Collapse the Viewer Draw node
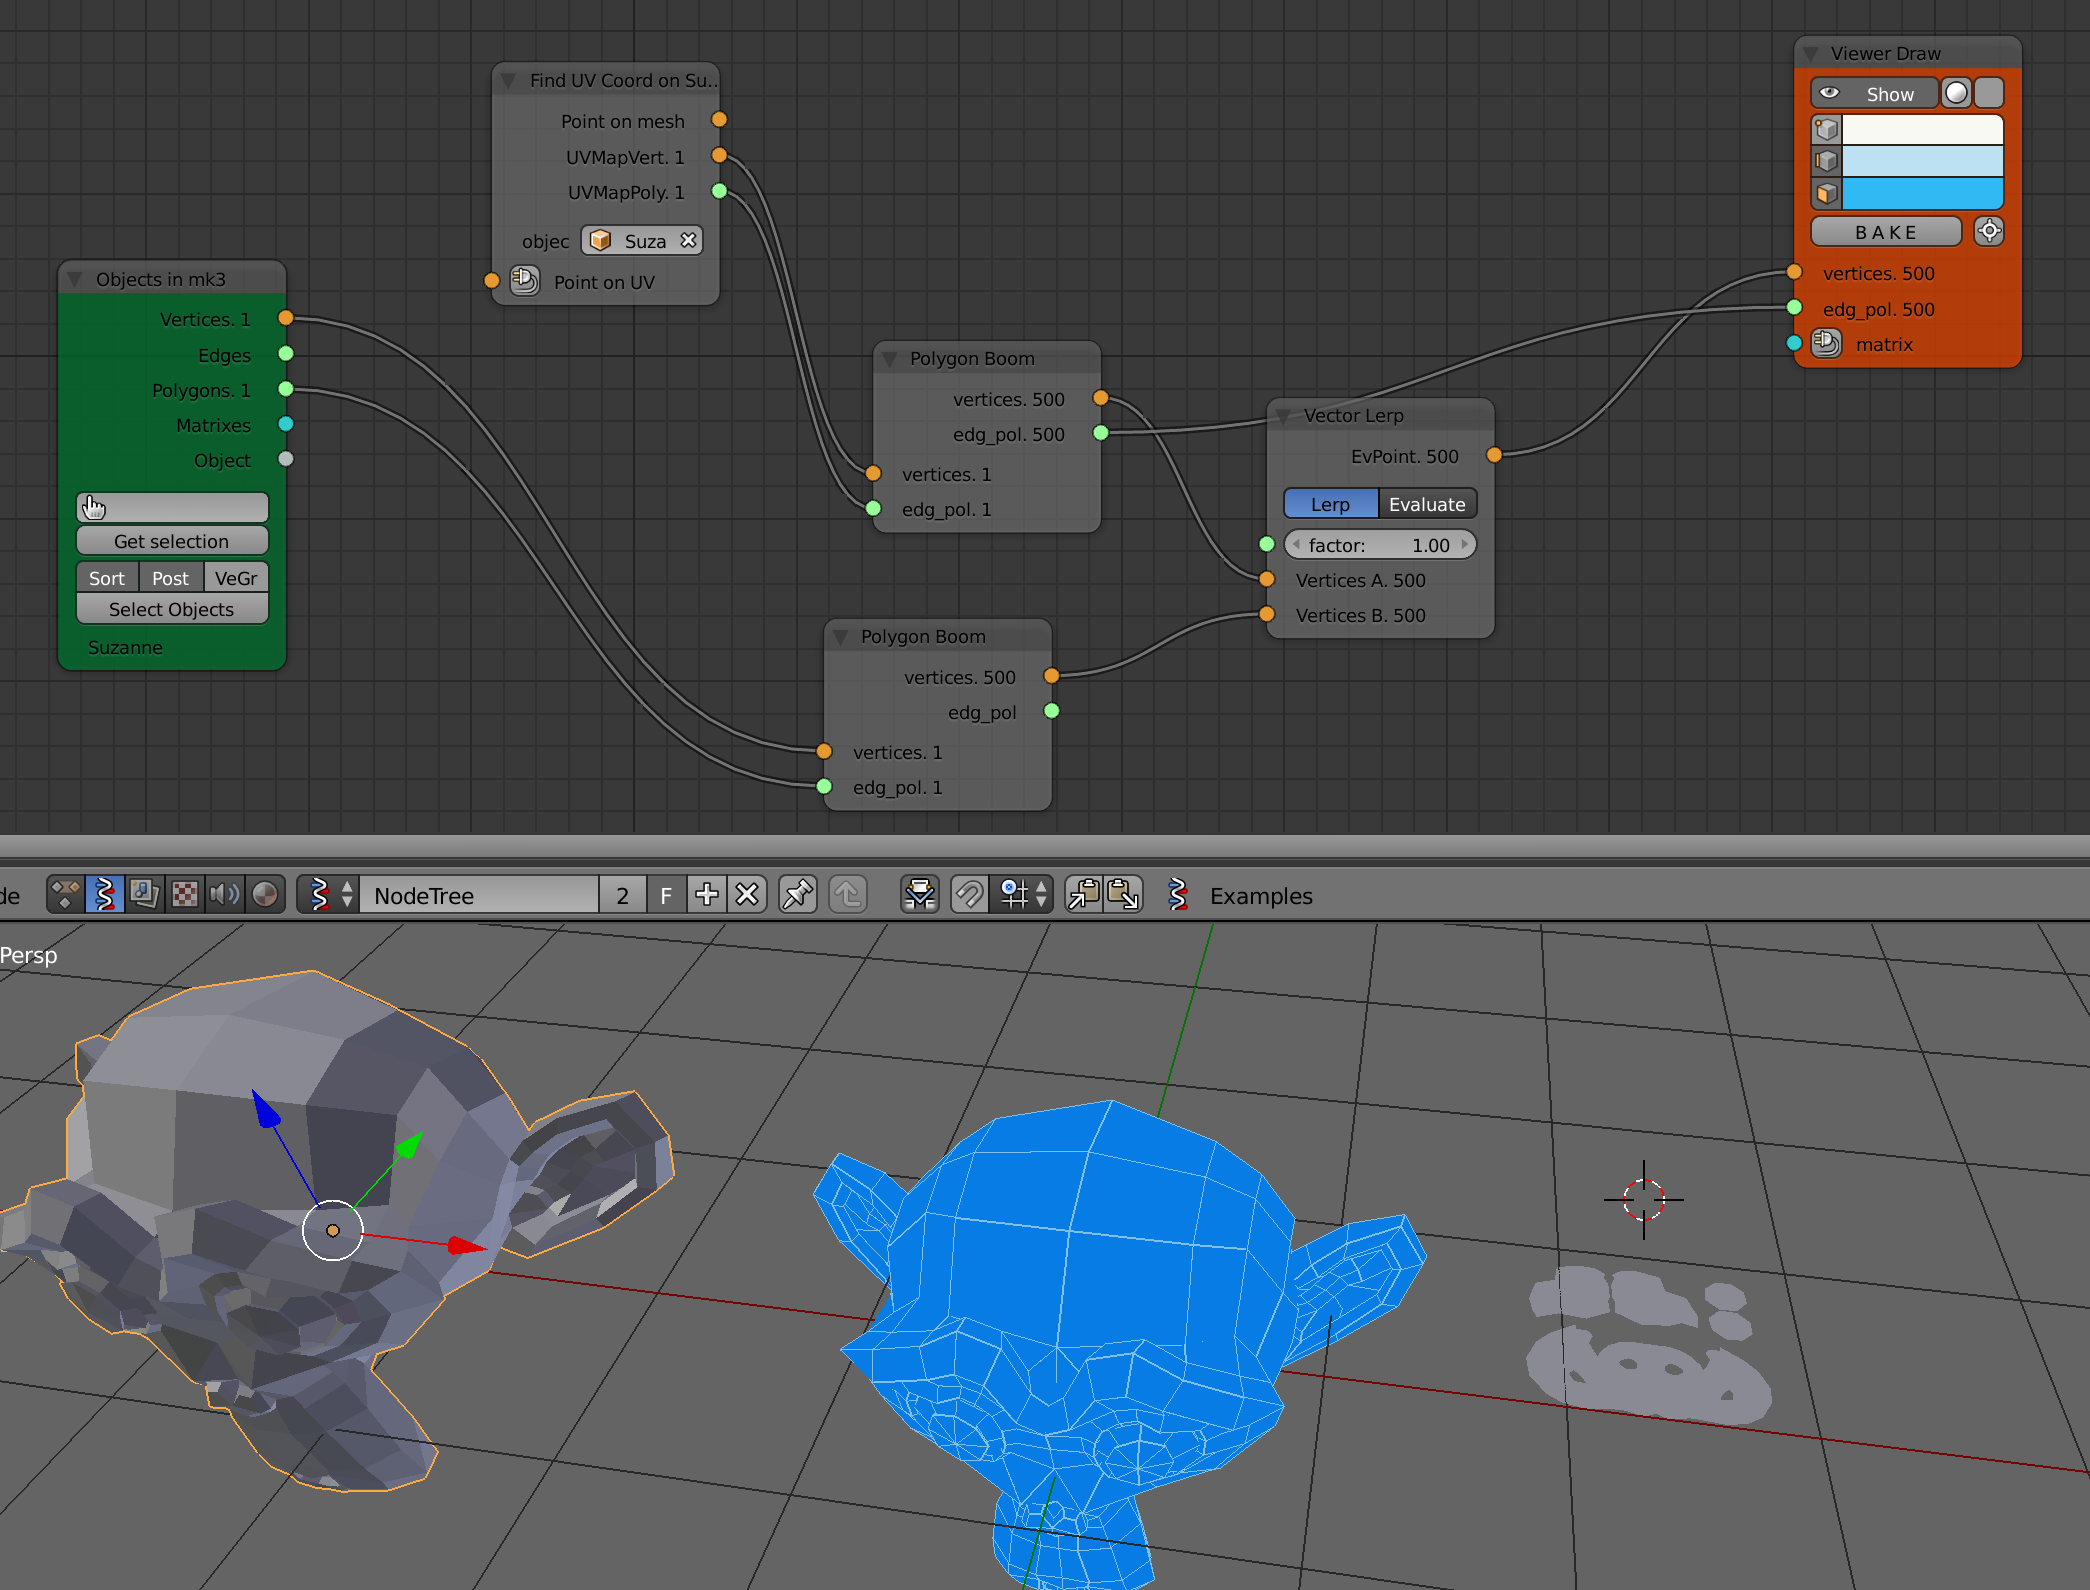The width and height of the screenshot is (2090, 1590). click(x=1811, y=53)
